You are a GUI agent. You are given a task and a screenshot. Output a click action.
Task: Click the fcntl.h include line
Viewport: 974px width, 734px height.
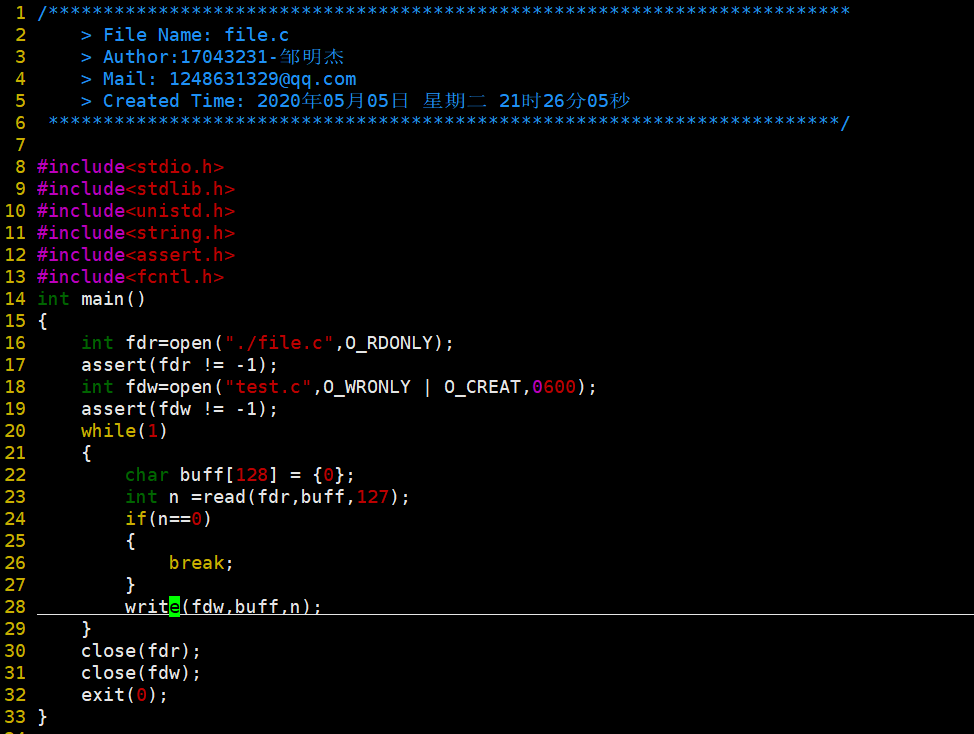[130, 277]
